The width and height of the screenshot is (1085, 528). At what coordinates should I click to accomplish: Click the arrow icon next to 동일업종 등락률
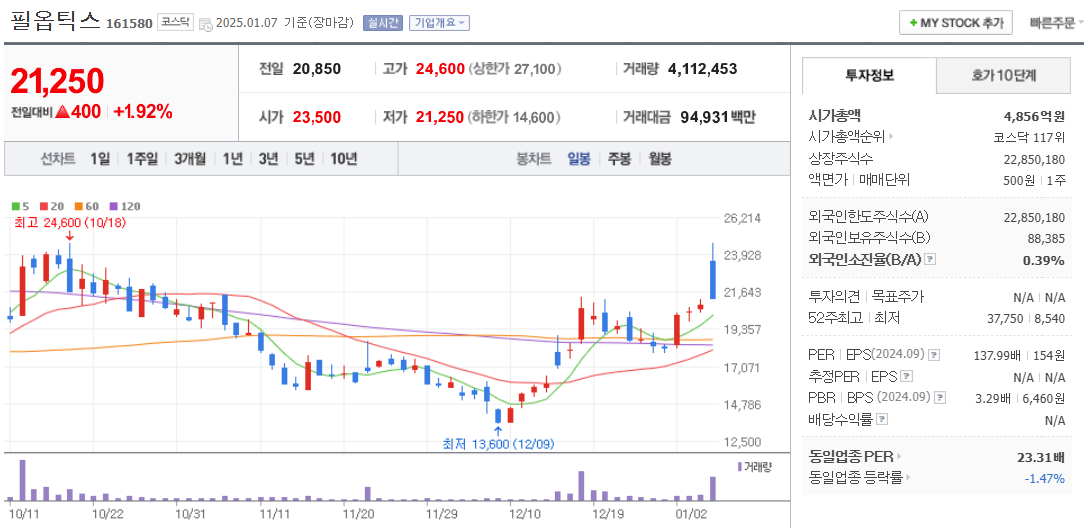[x=908, y=477]
